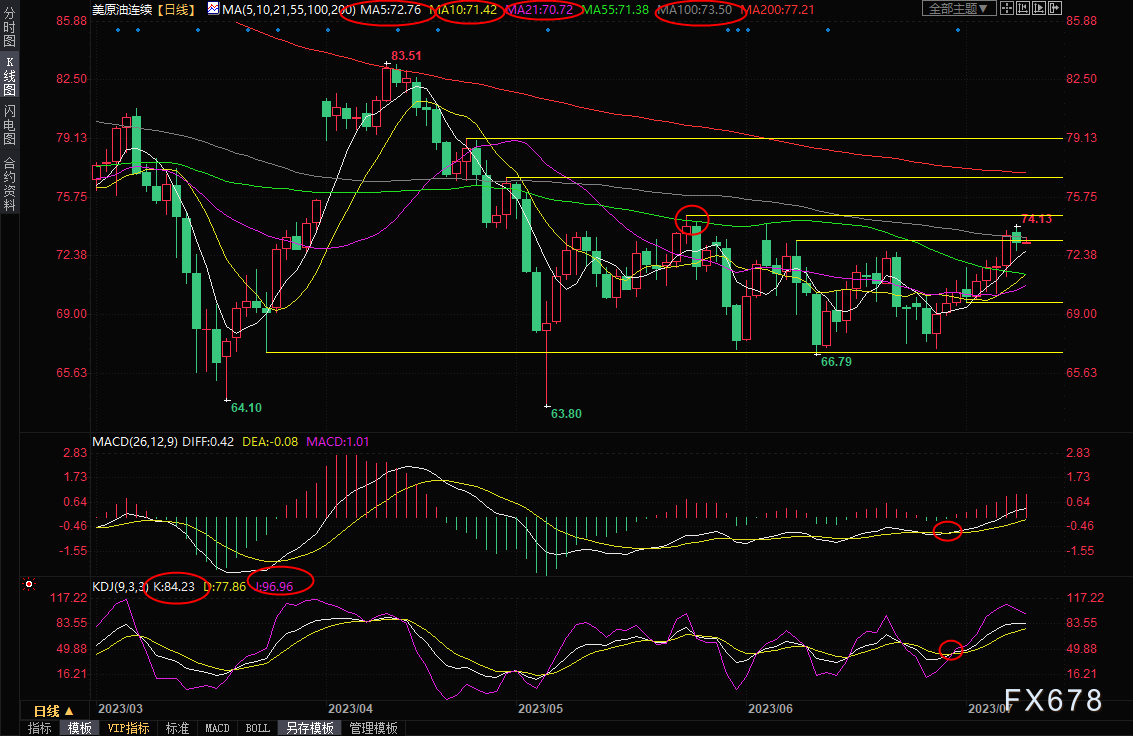Click the last blue event dot near 2023/07
This screenshot has height=736, width=1133.
tap(958, 30)
